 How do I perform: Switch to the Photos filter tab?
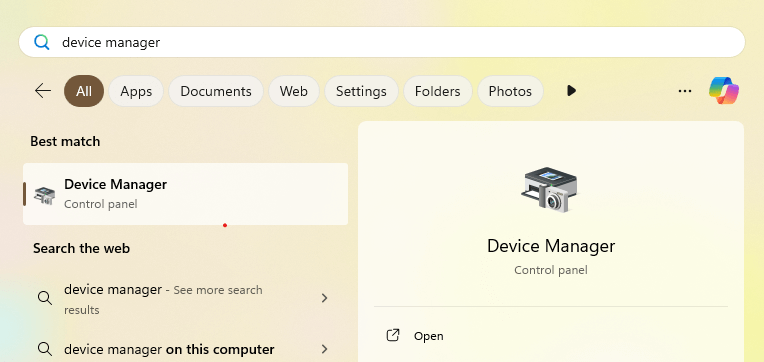click(x=510, y=91)
